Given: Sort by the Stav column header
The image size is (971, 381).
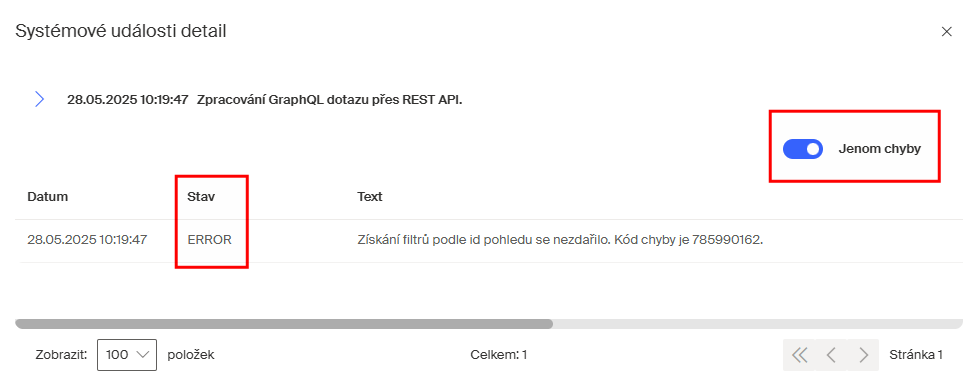Looking at the screenshot, I should pos(200,197).
